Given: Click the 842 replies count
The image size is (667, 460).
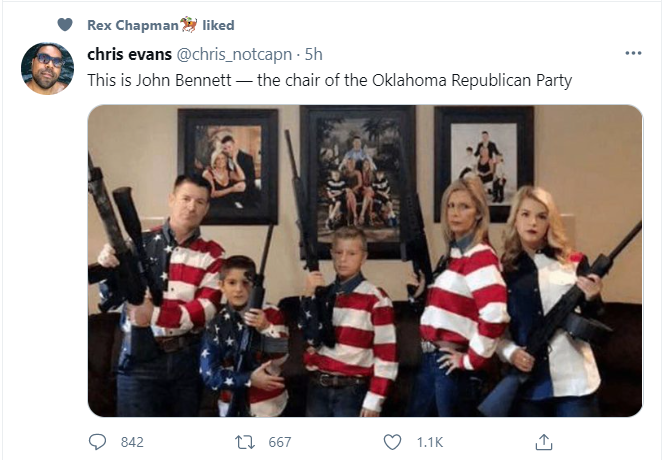Looking at the screenshot, I should pyautogui.click(x=132, y=442).
